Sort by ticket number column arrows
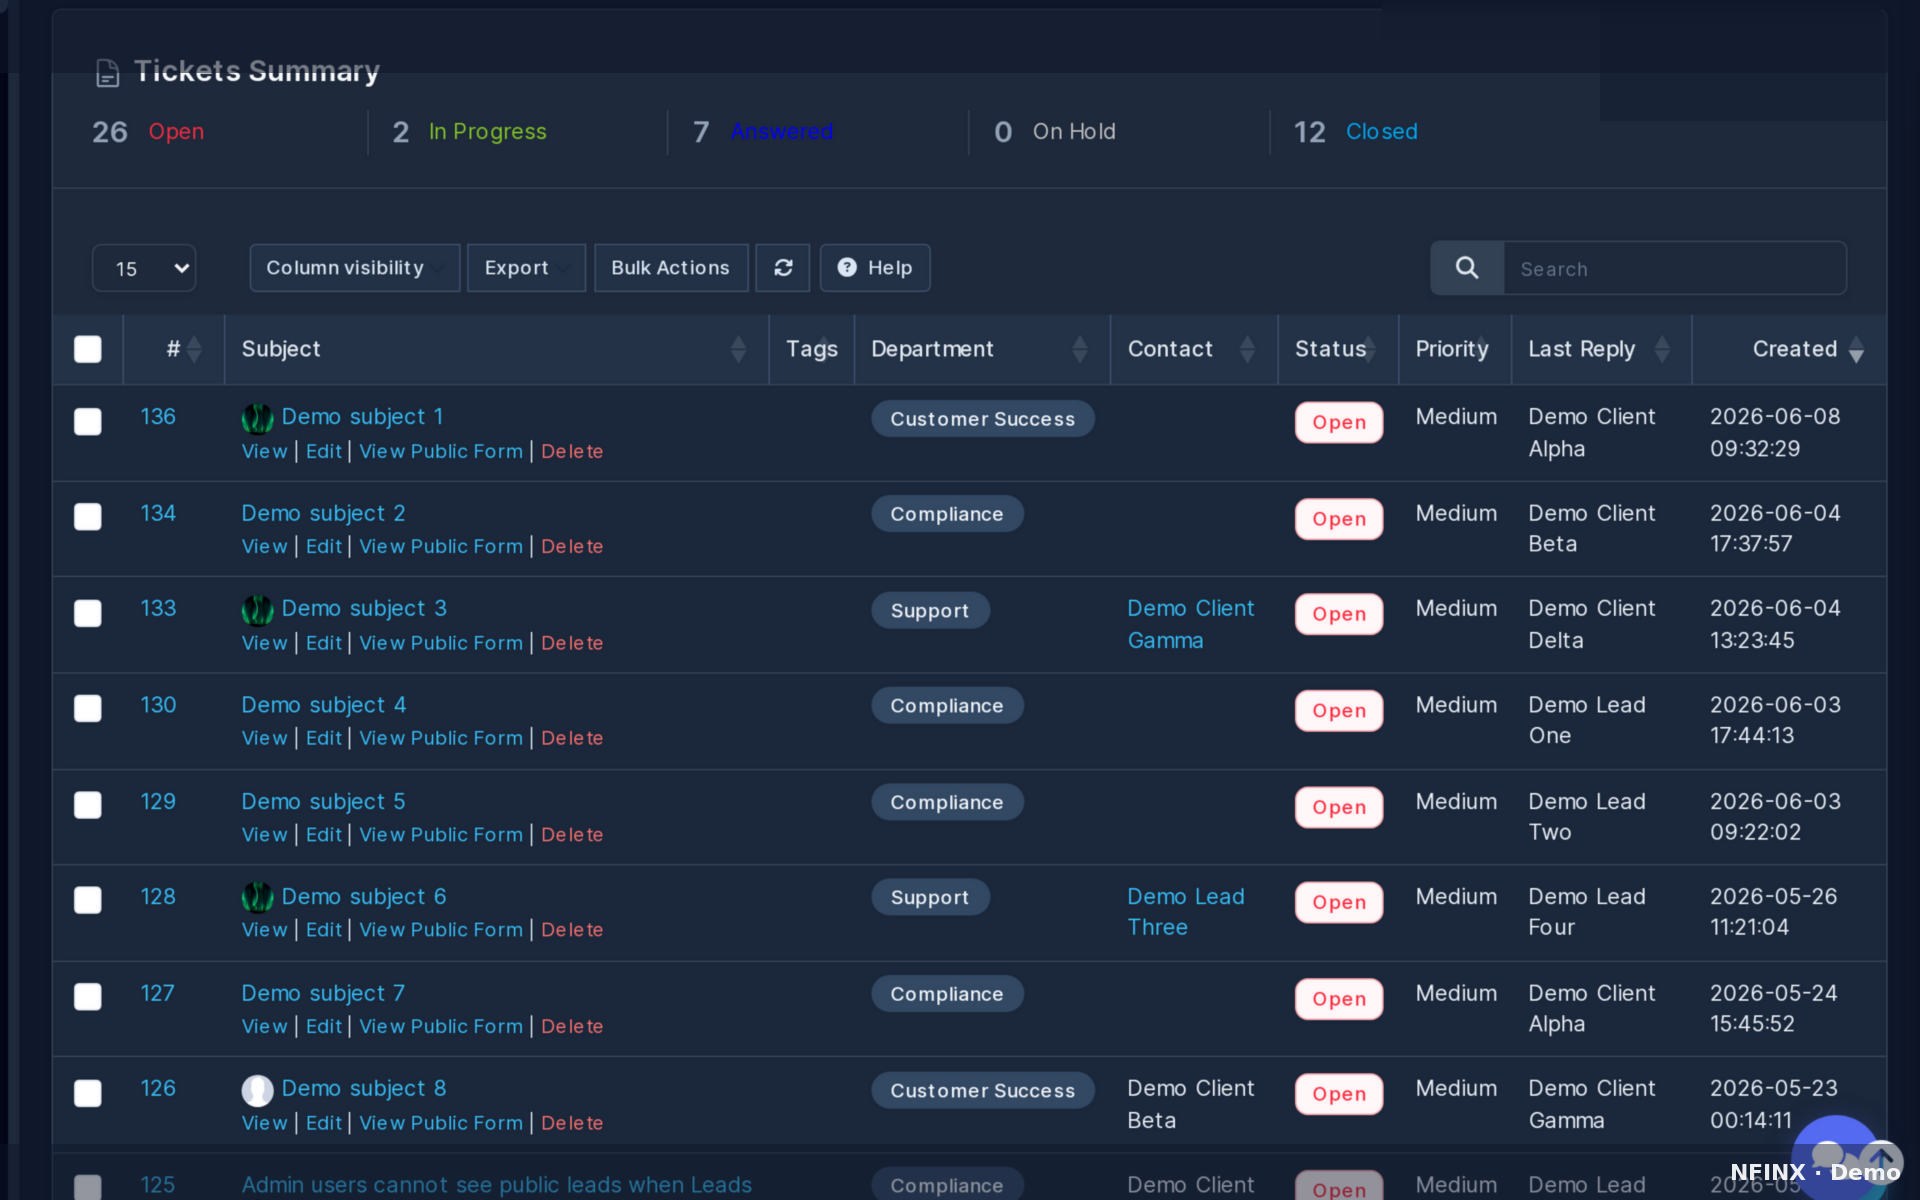 click(x=194, y=349)
